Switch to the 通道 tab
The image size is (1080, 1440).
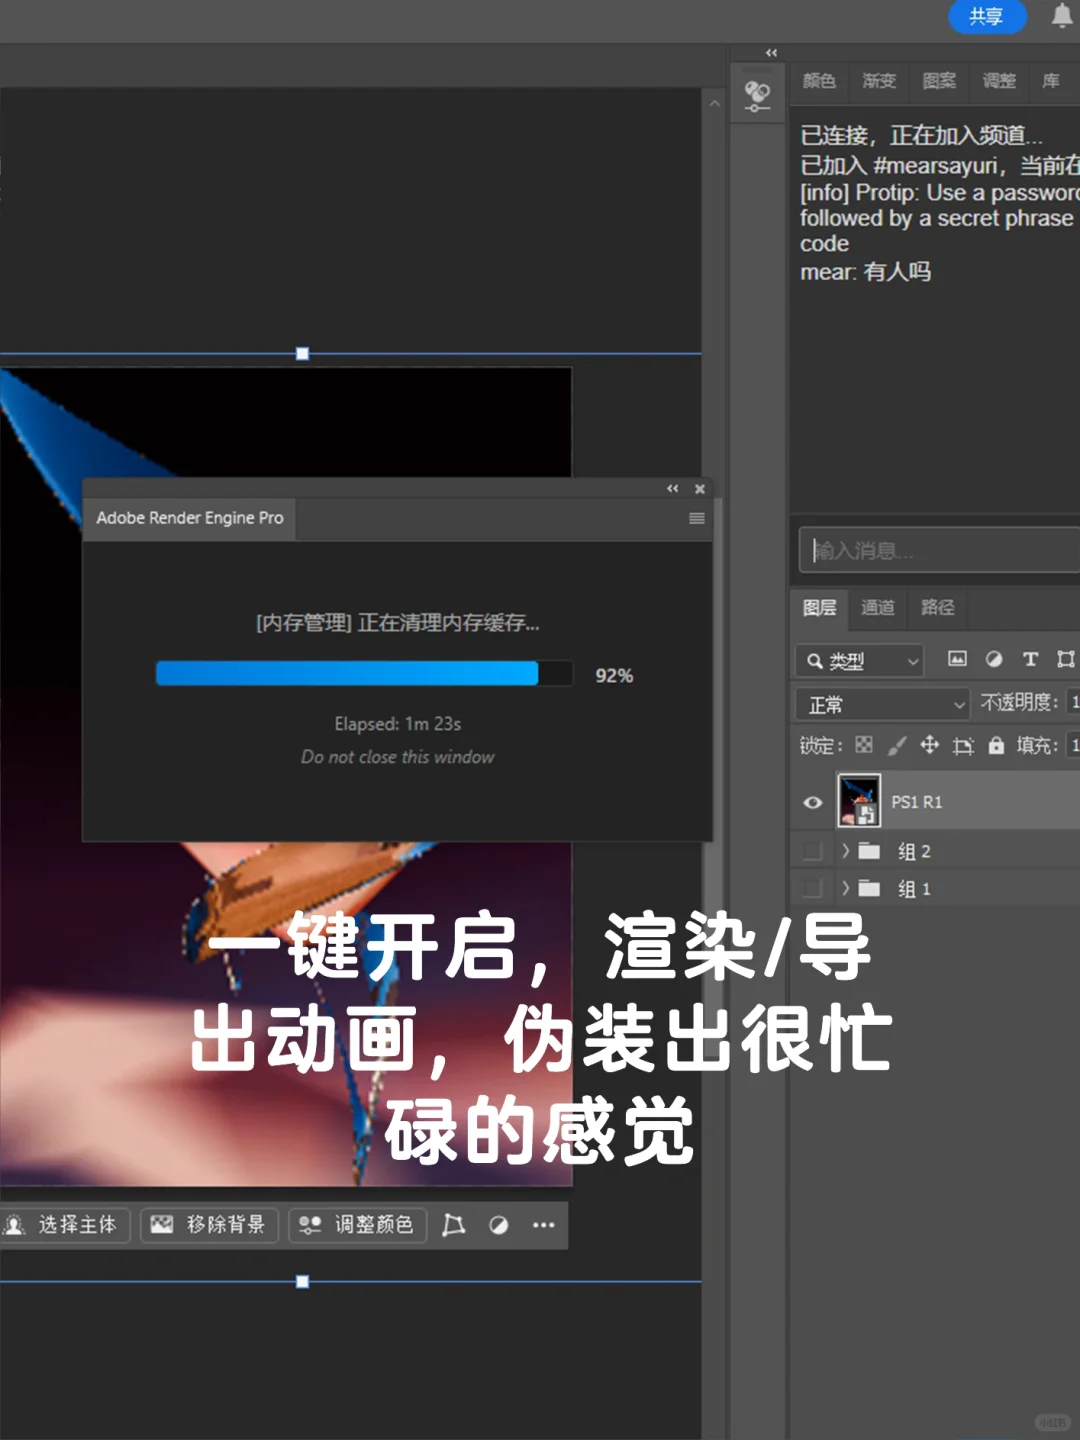pyautogui.click(x=877, y=608)
